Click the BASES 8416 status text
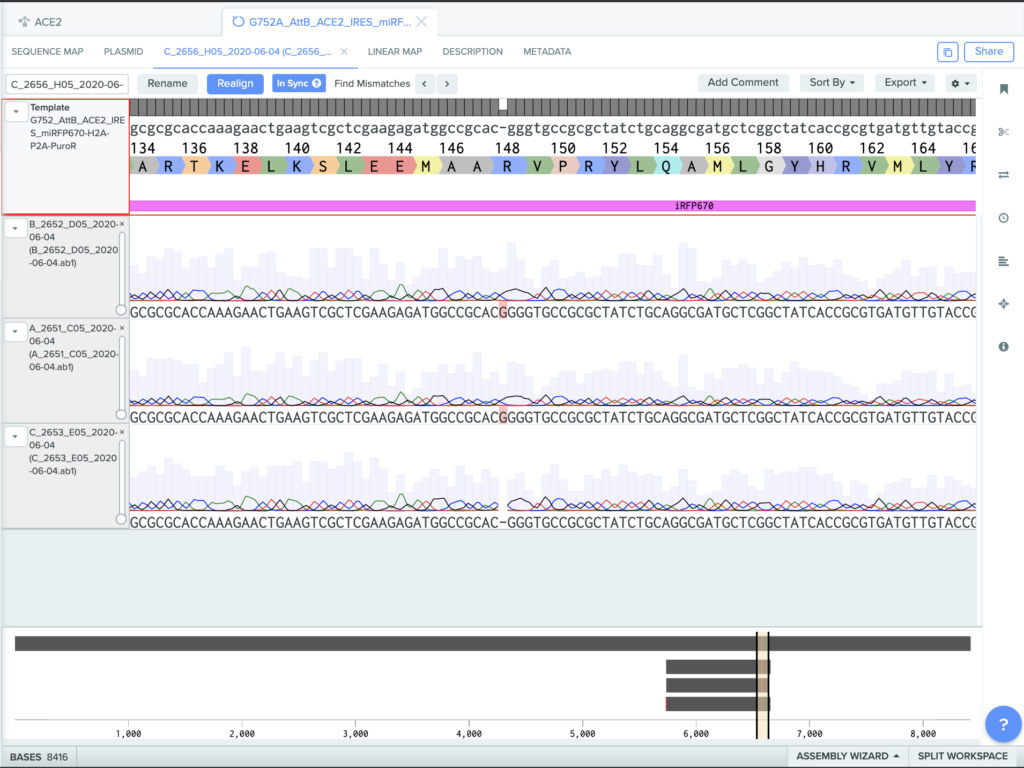1024x768 pixels. click(x=39, y=757)
